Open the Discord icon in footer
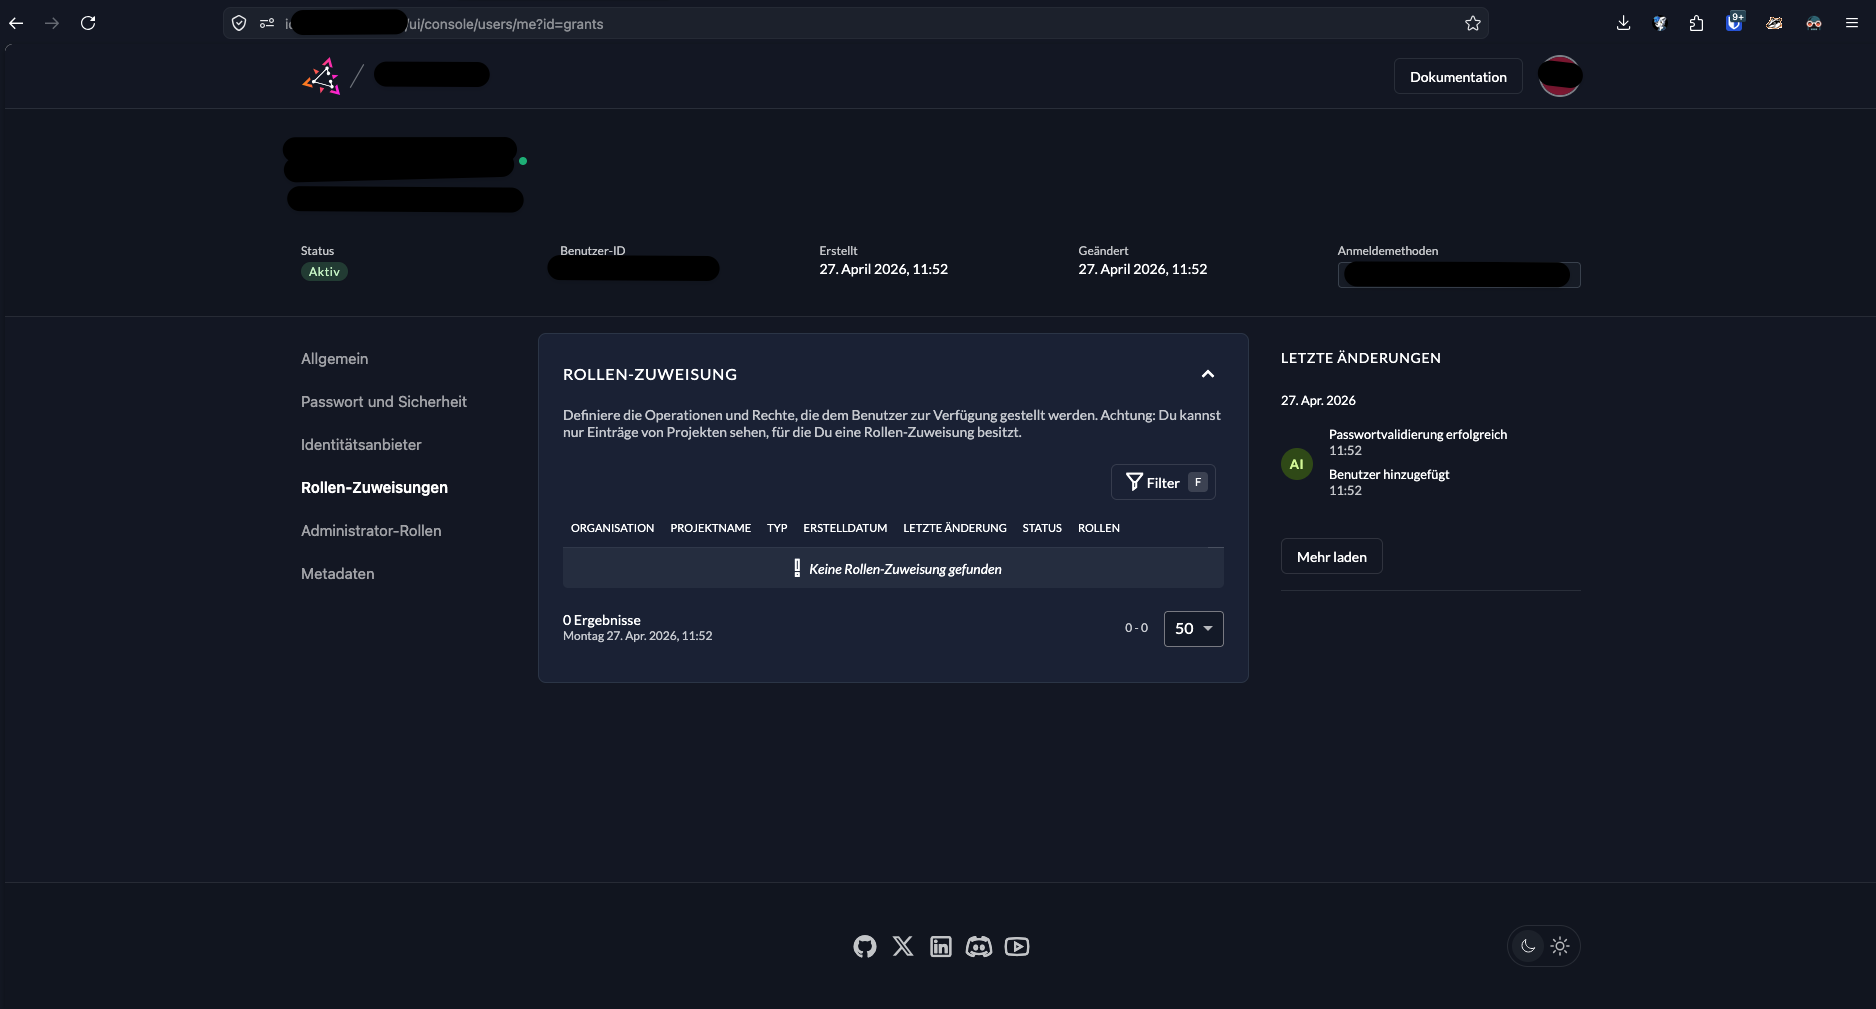This screenshot has width=1876, height=1009. pos(979,946)
